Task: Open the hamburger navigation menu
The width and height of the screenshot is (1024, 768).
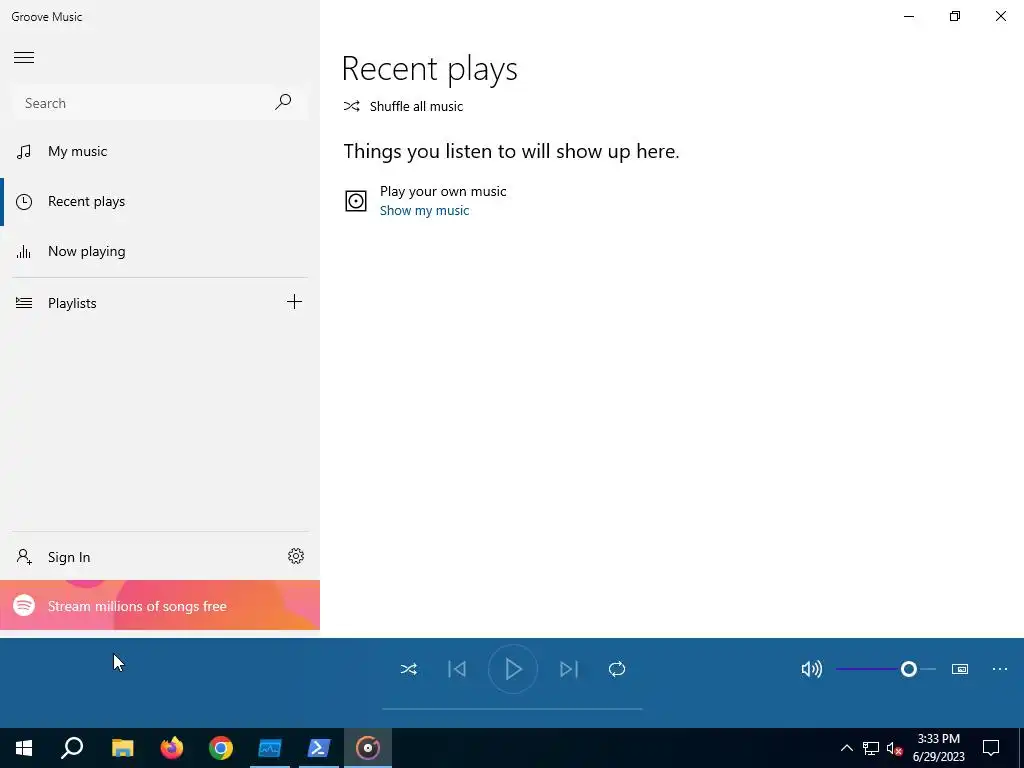Action: tap(24, 57)
